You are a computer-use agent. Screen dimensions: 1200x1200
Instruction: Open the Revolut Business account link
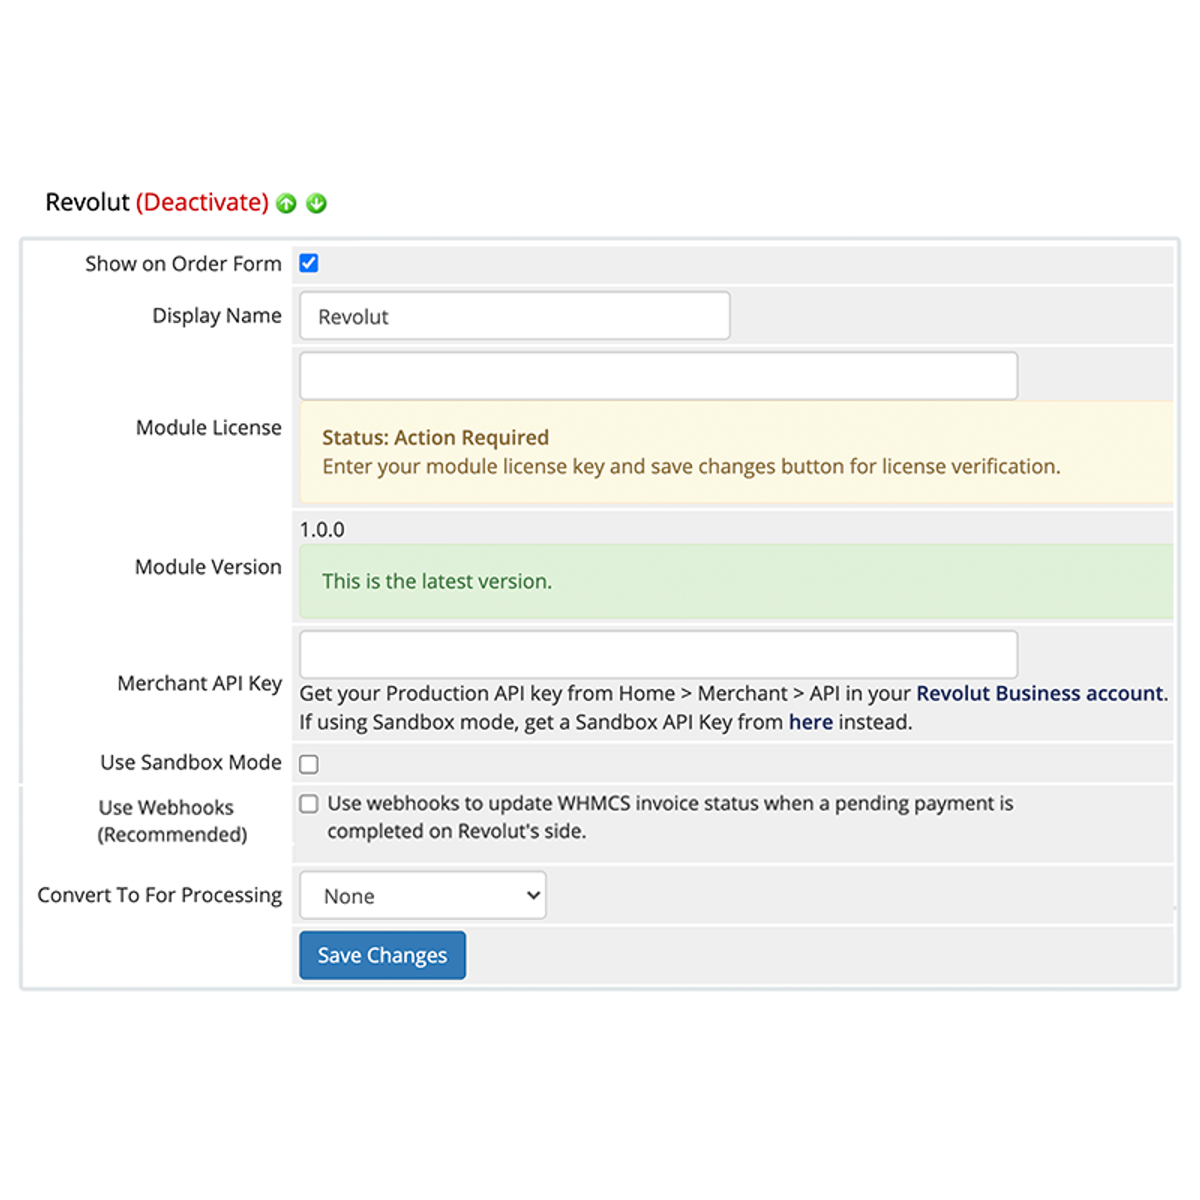(x=1039, y=693)
